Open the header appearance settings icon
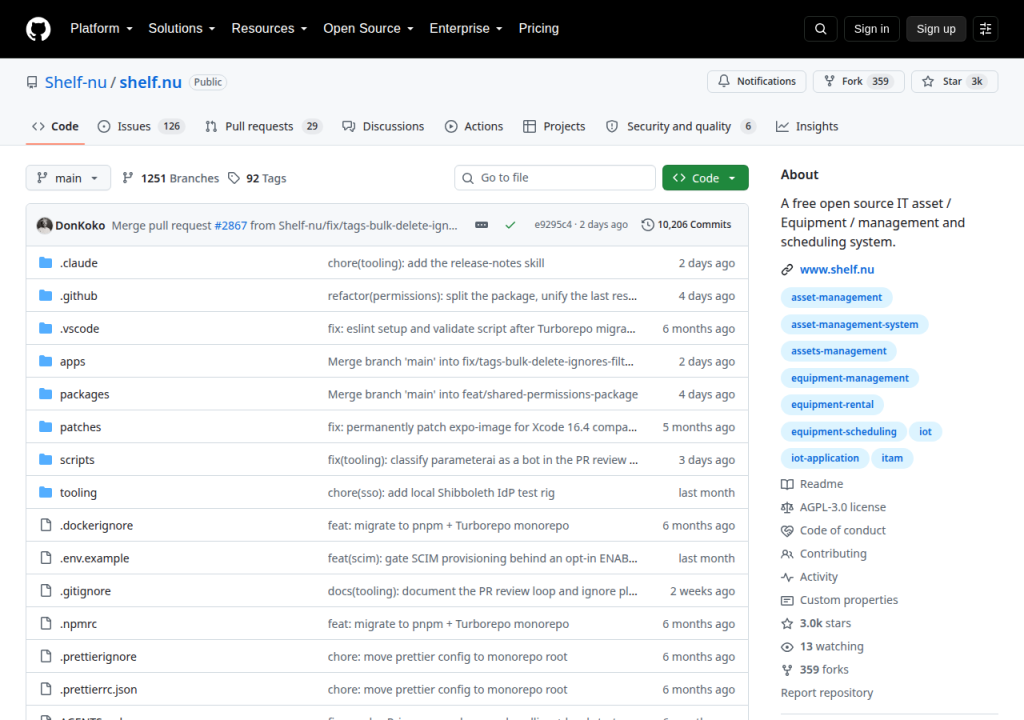The width and height of the screenshot is (1024, 720). tap(985, 29)
